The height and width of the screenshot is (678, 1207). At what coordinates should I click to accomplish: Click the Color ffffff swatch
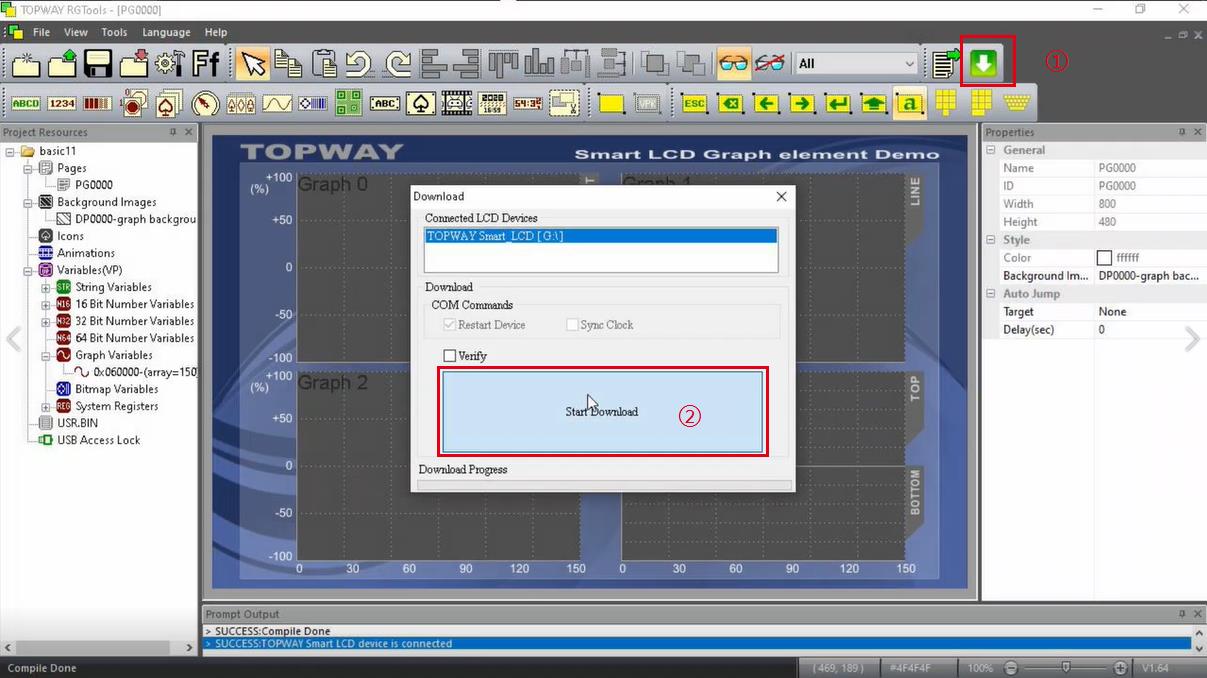pyautogui.click(x=1104, y=258)
